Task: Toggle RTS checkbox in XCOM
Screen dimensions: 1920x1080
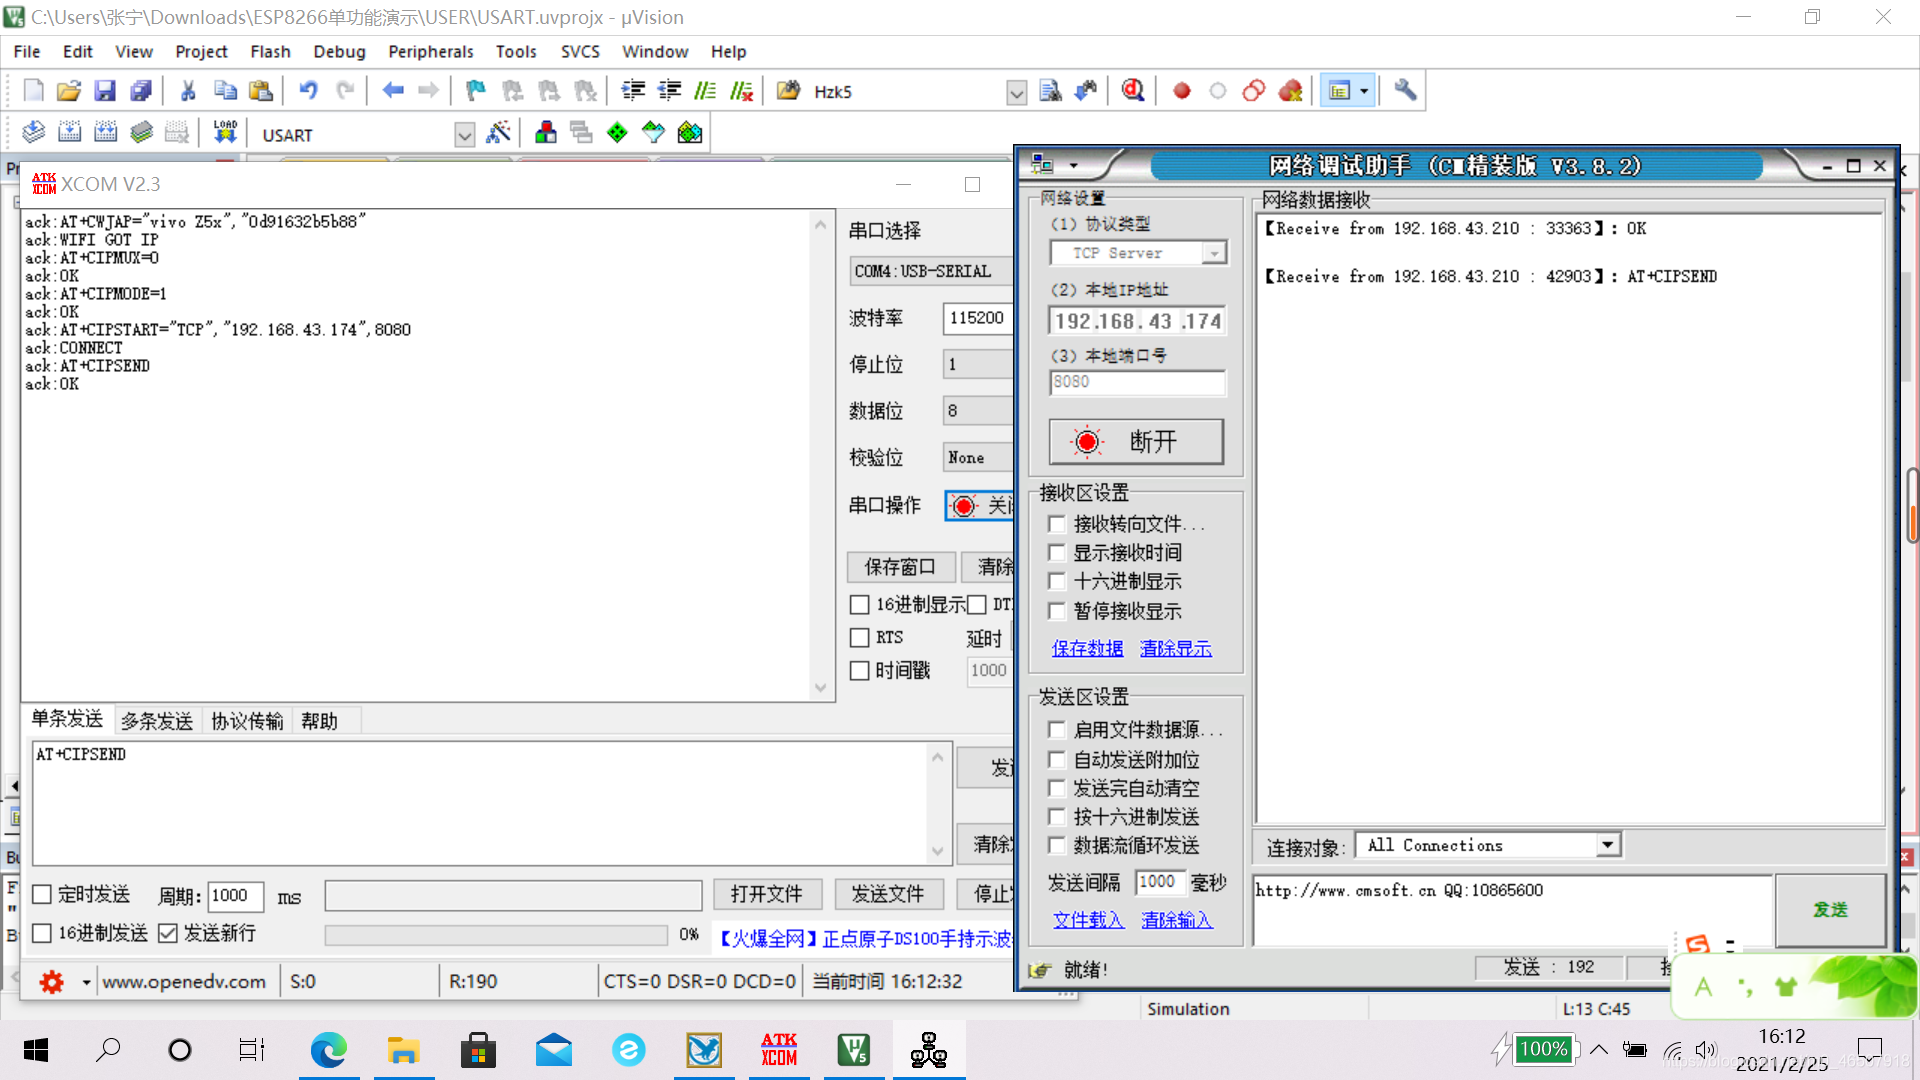Action: 859,638
